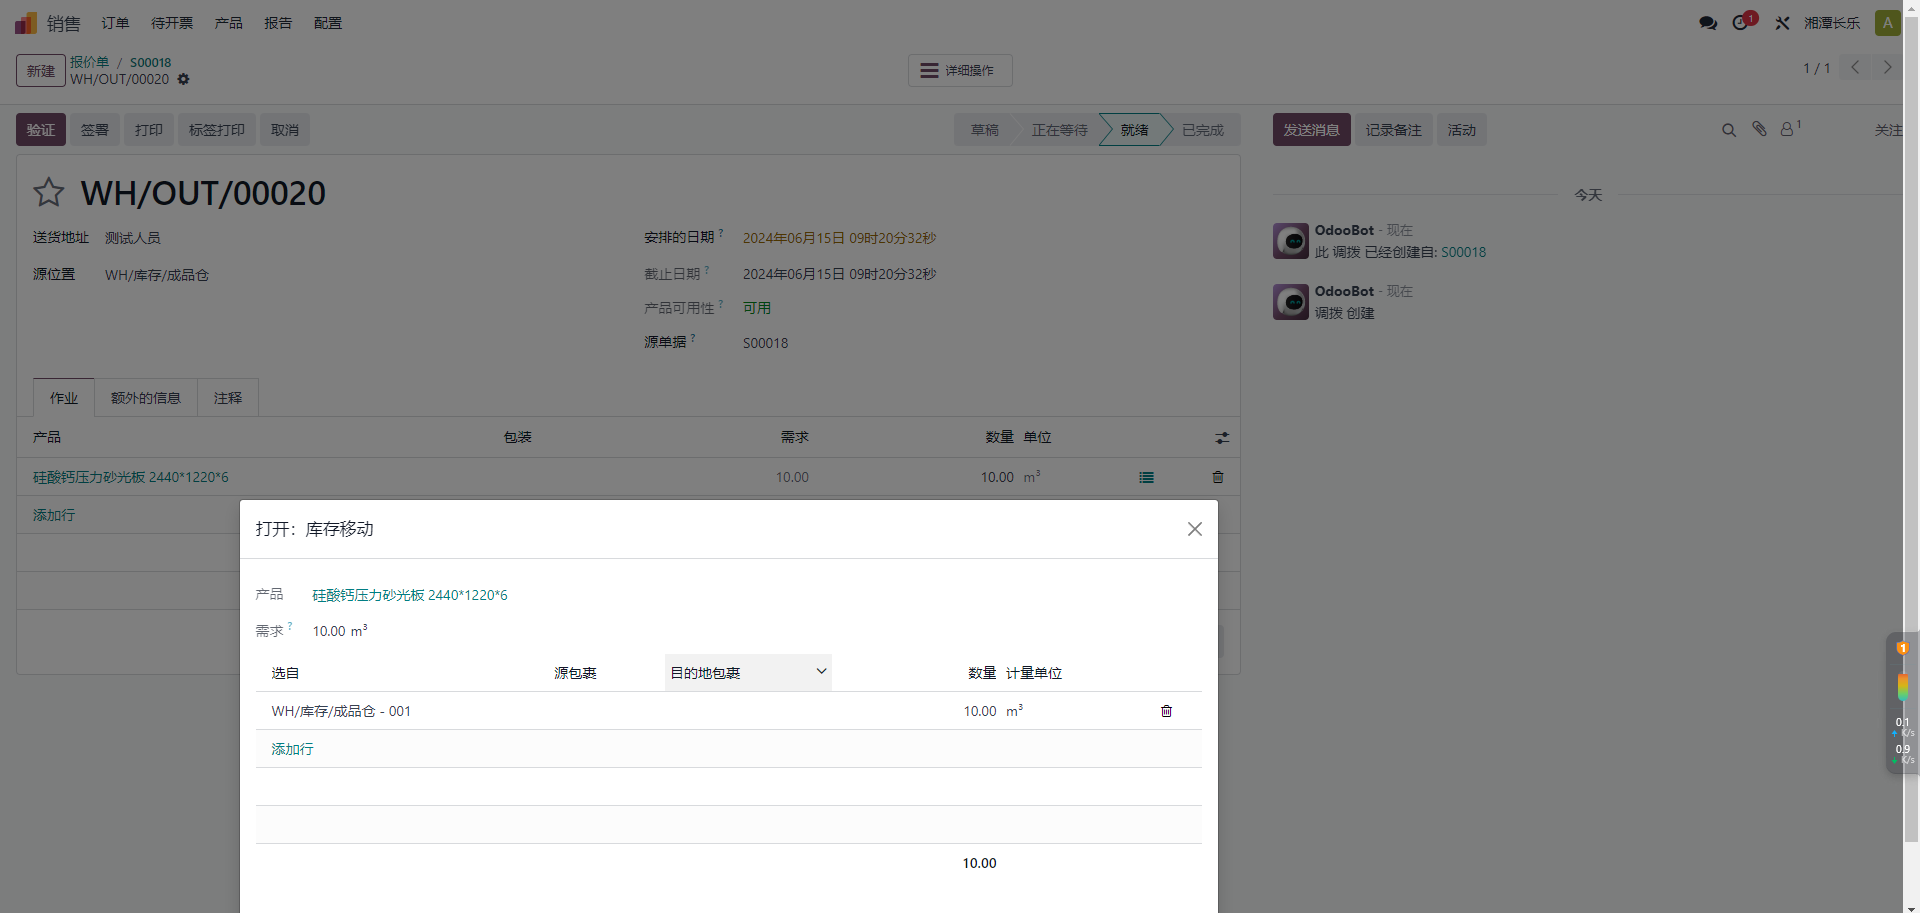Click the 验证 button
Viewport: 1920px width, 913px height.
41,130
